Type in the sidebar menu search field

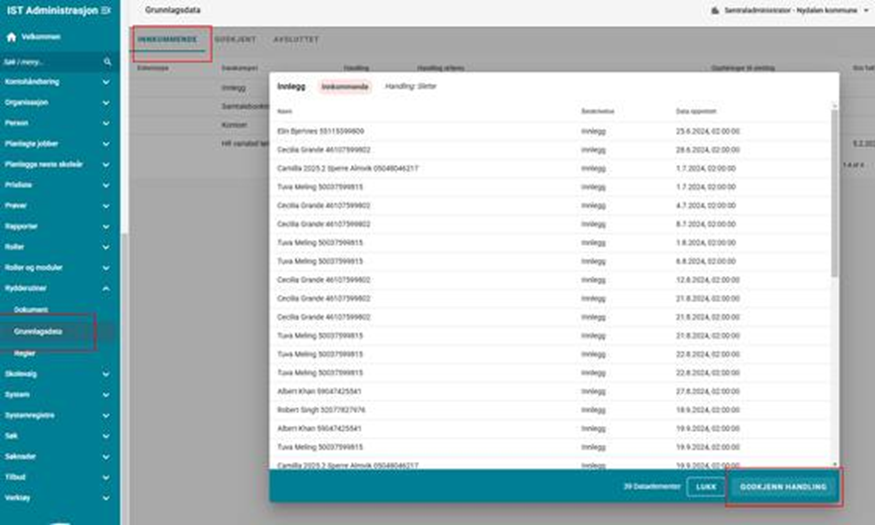click(x=50, y=62)
